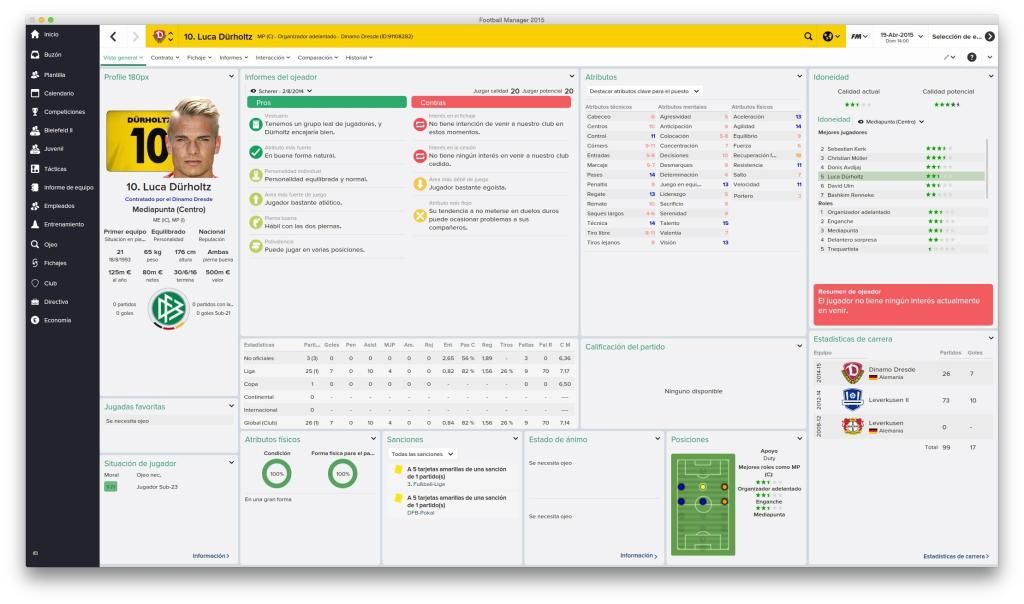
Task: Open Directiva board section
Action: (56, 302)
